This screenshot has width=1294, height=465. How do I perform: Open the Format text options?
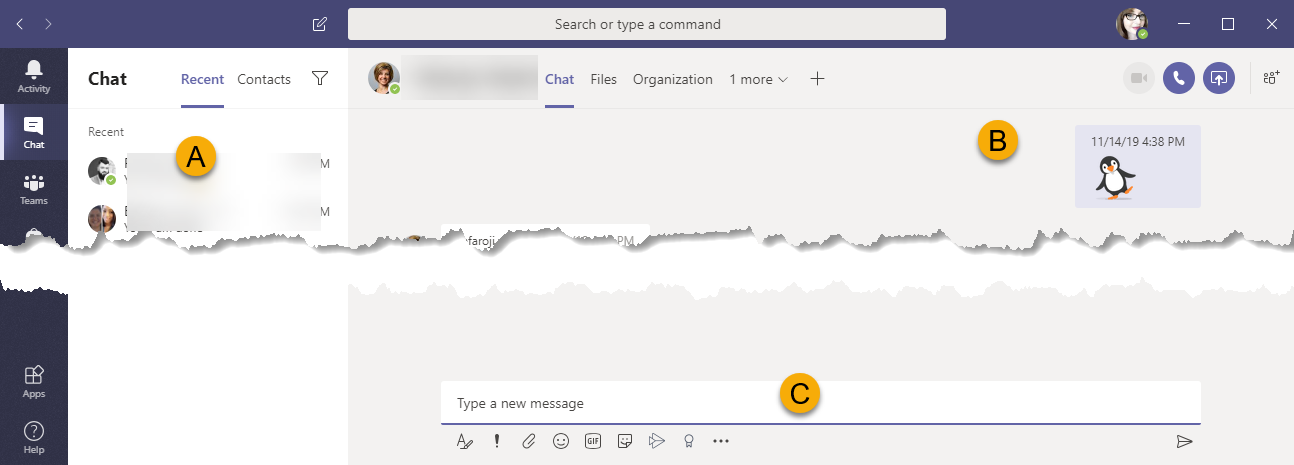pyautogui.click(x=464, y=441)
